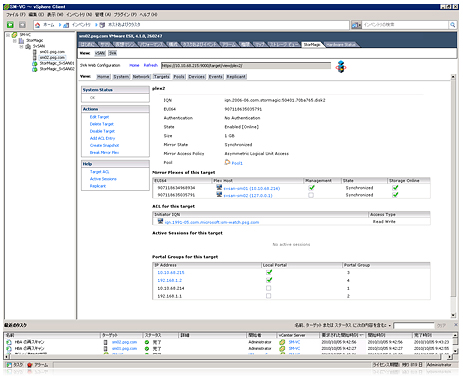Click the StorMagic_SvSAN02 VM icon
This screenshot has width=463, height=392.
click(35, 69)
